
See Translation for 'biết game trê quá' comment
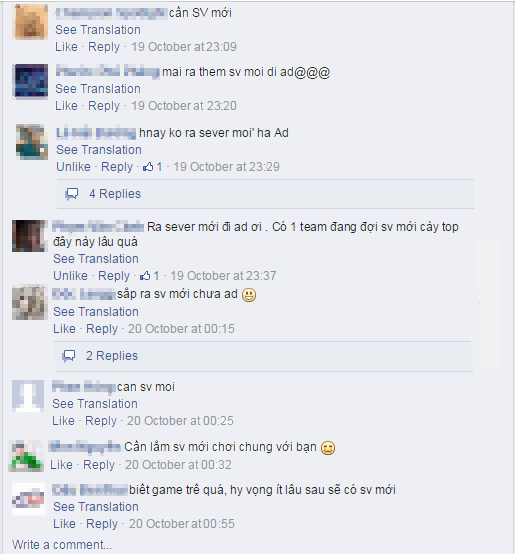[96, 507]
